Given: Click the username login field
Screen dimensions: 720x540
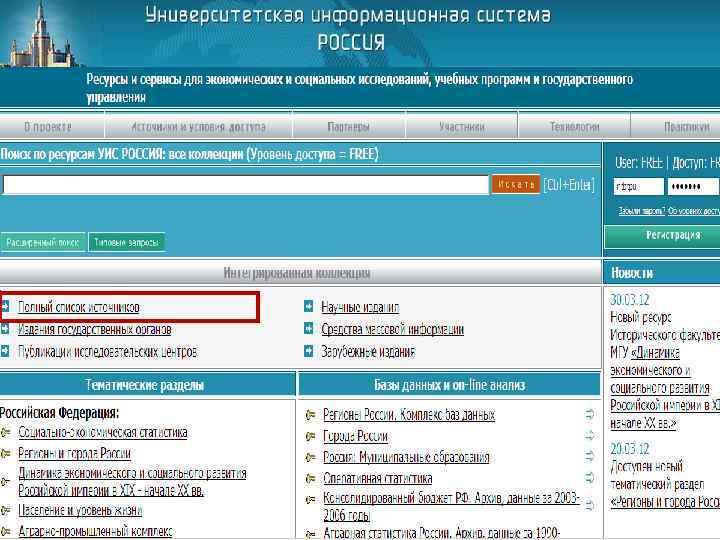Looking at the screenshot, I should tap(638, 186).
